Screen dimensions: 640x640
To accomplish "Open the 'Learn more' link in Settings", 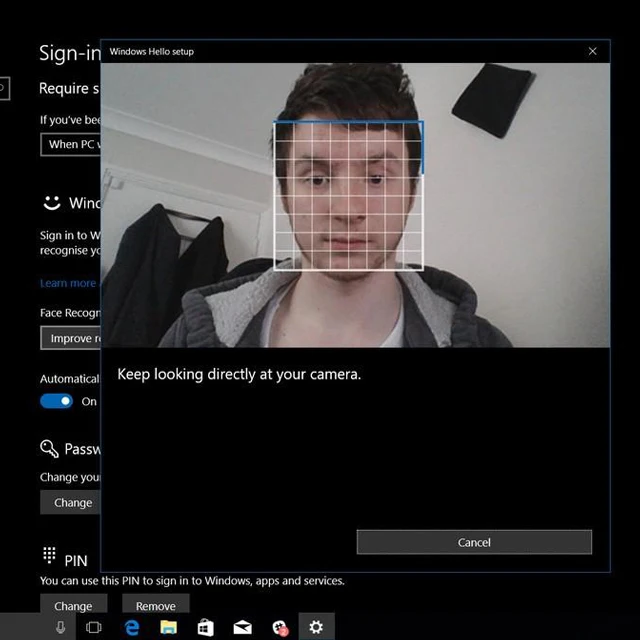I will click(x=70, y=283).
